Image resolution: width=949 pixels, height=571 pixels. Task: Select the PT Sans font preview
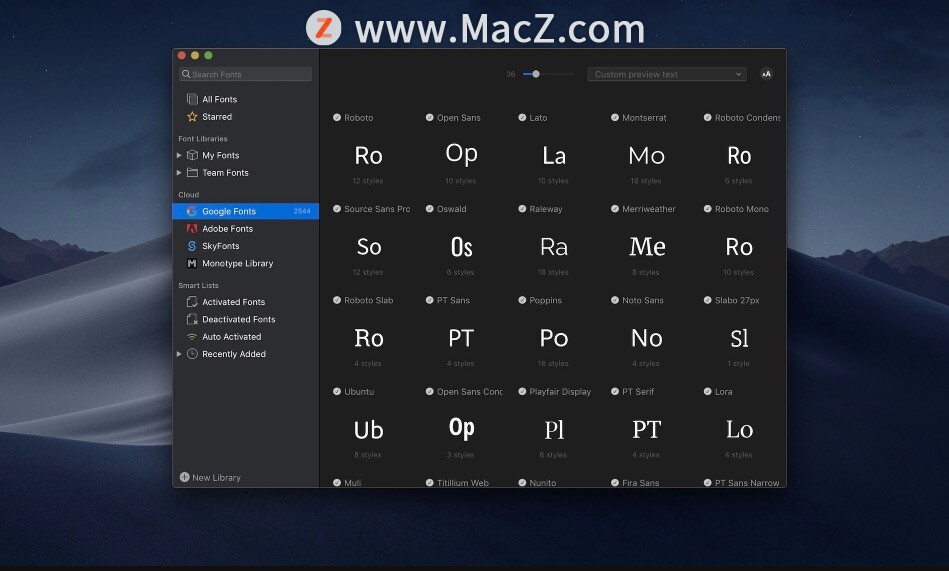pos(461,338)
